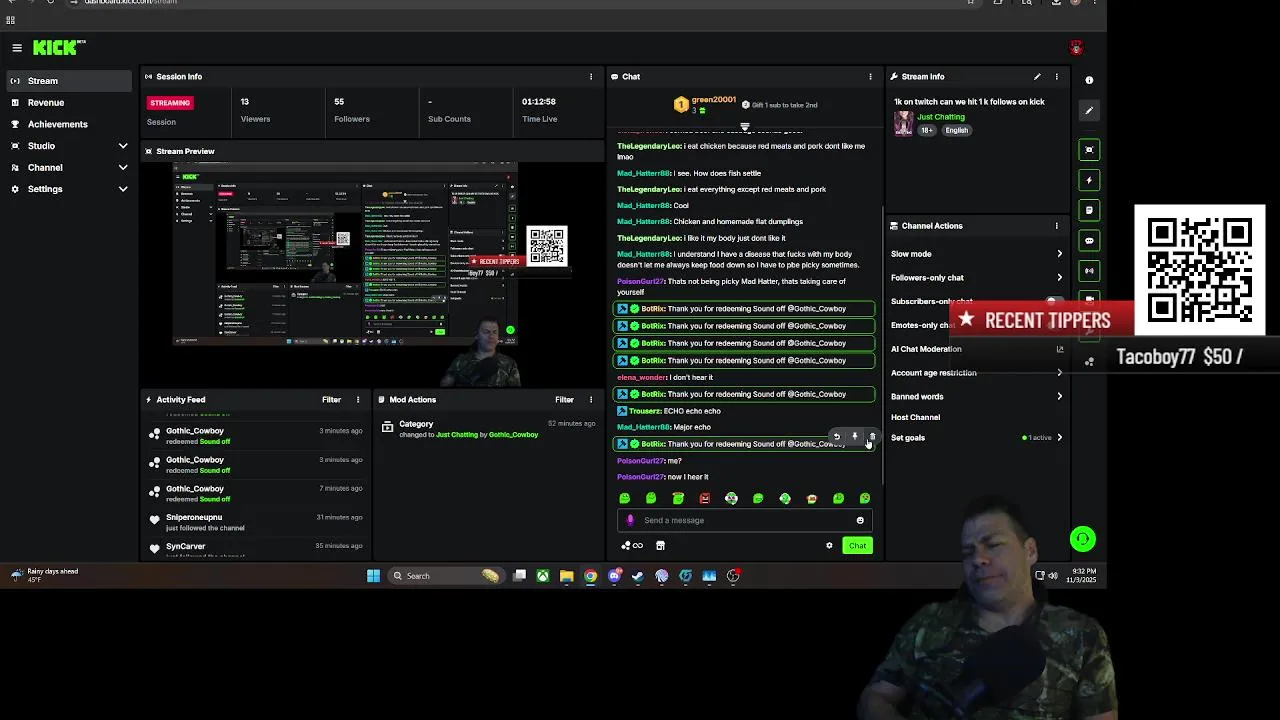Expand the Studio sidebar section

coord(123,146)
